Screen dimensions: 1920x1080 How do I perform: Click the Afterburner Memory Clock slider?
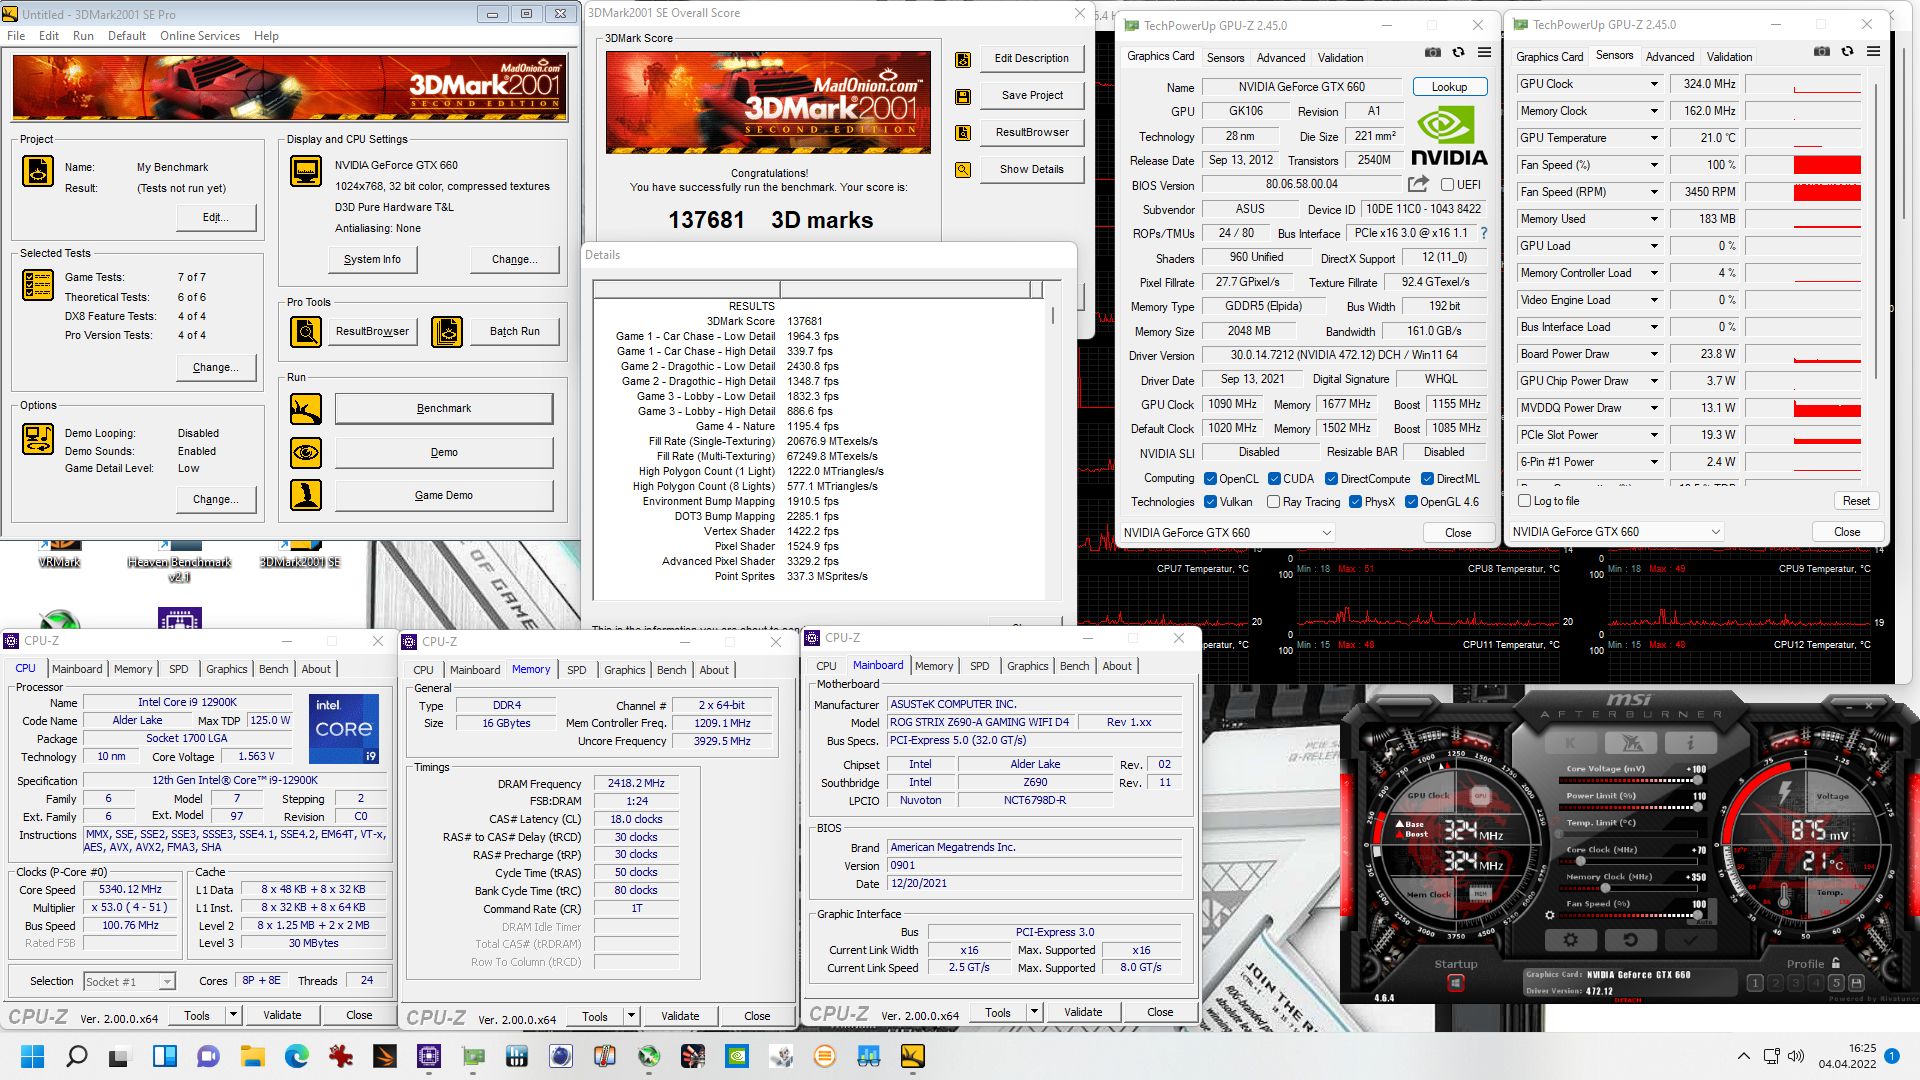[1630, 888]
